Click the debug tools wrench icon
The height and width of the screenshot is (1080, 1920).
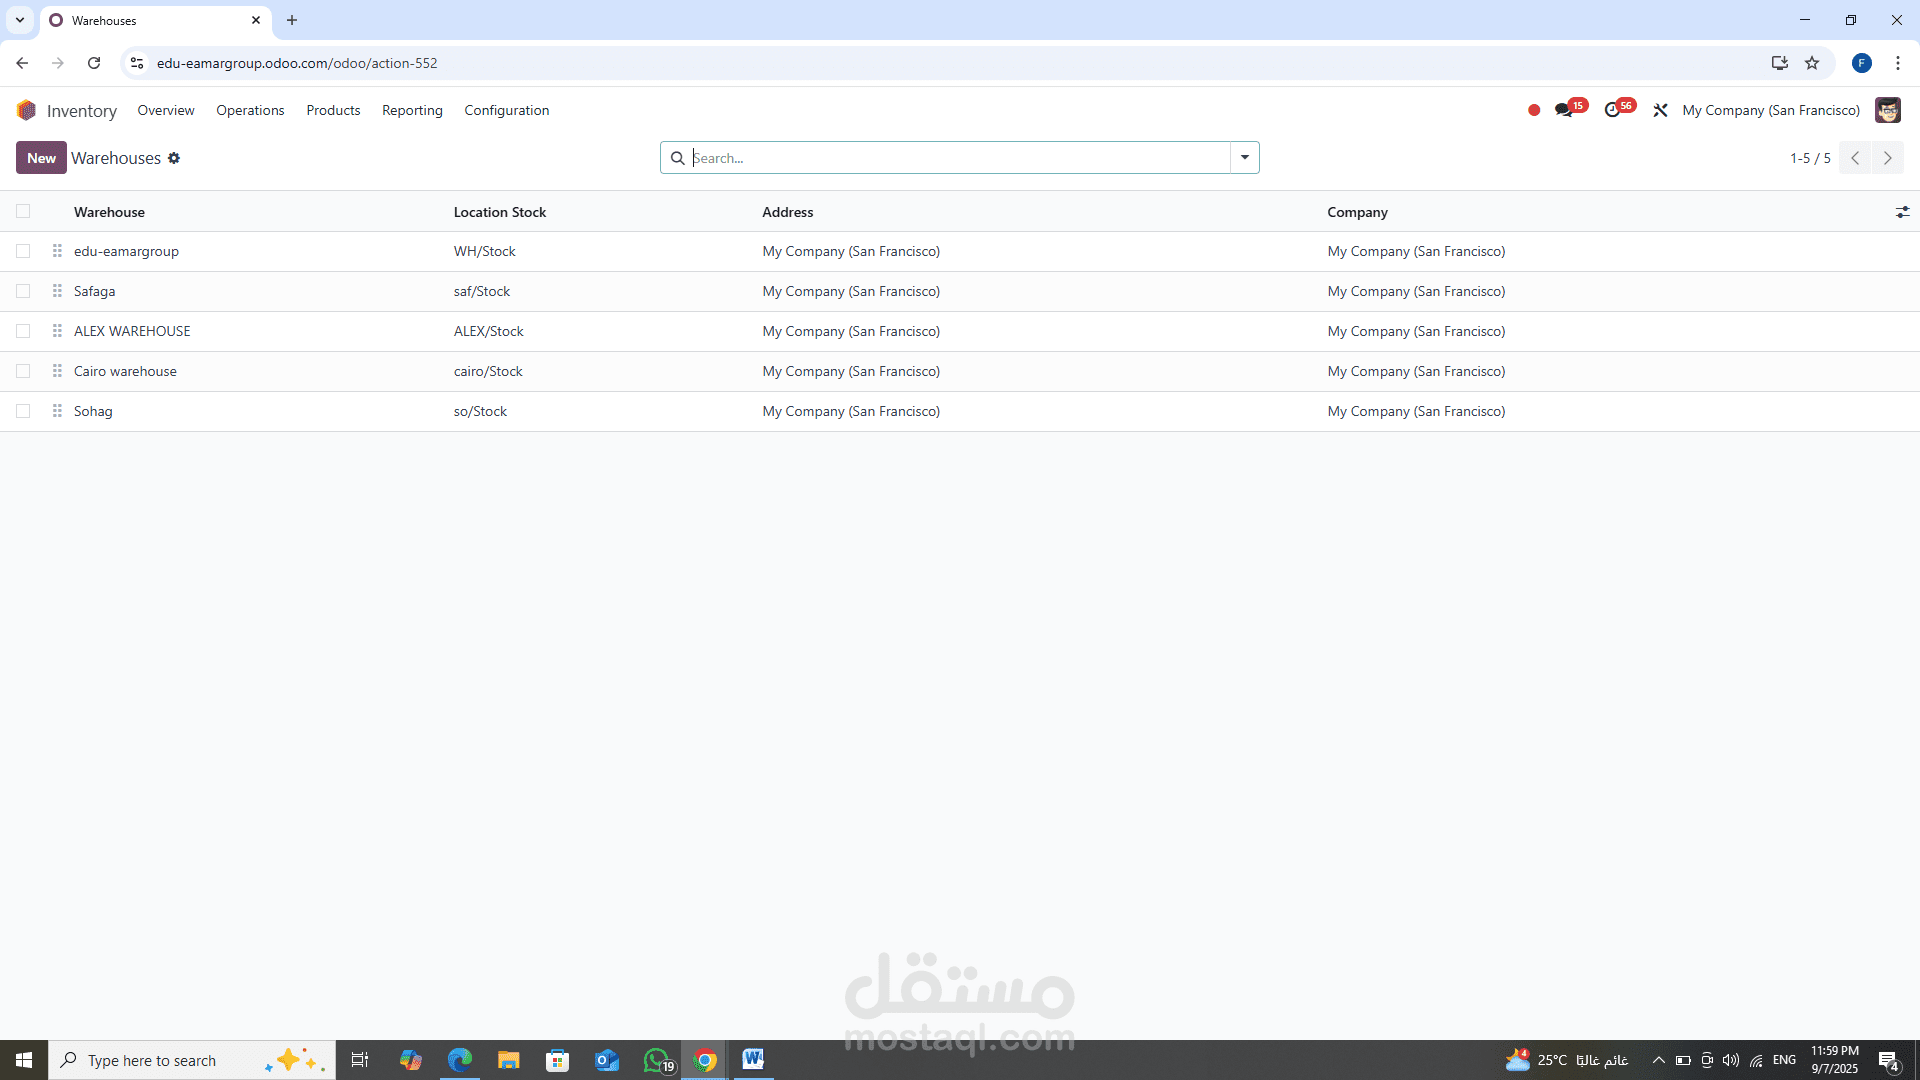1660,110
